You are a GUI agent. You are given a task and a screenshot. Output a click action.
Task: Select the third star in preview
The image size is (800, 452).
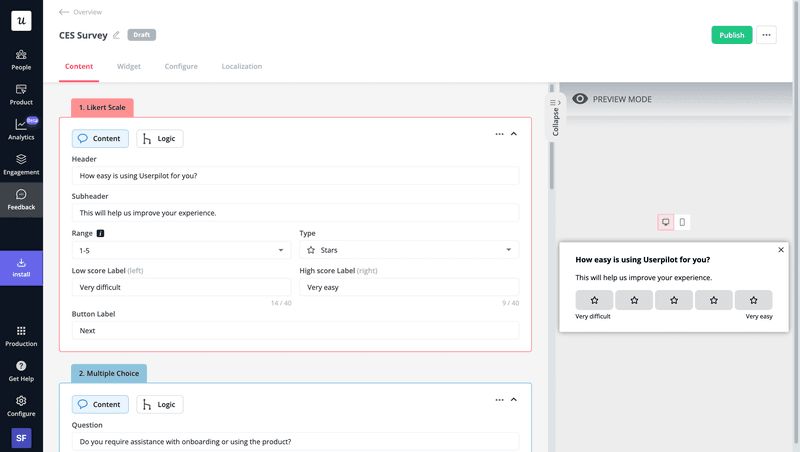[x=674, y=300]
